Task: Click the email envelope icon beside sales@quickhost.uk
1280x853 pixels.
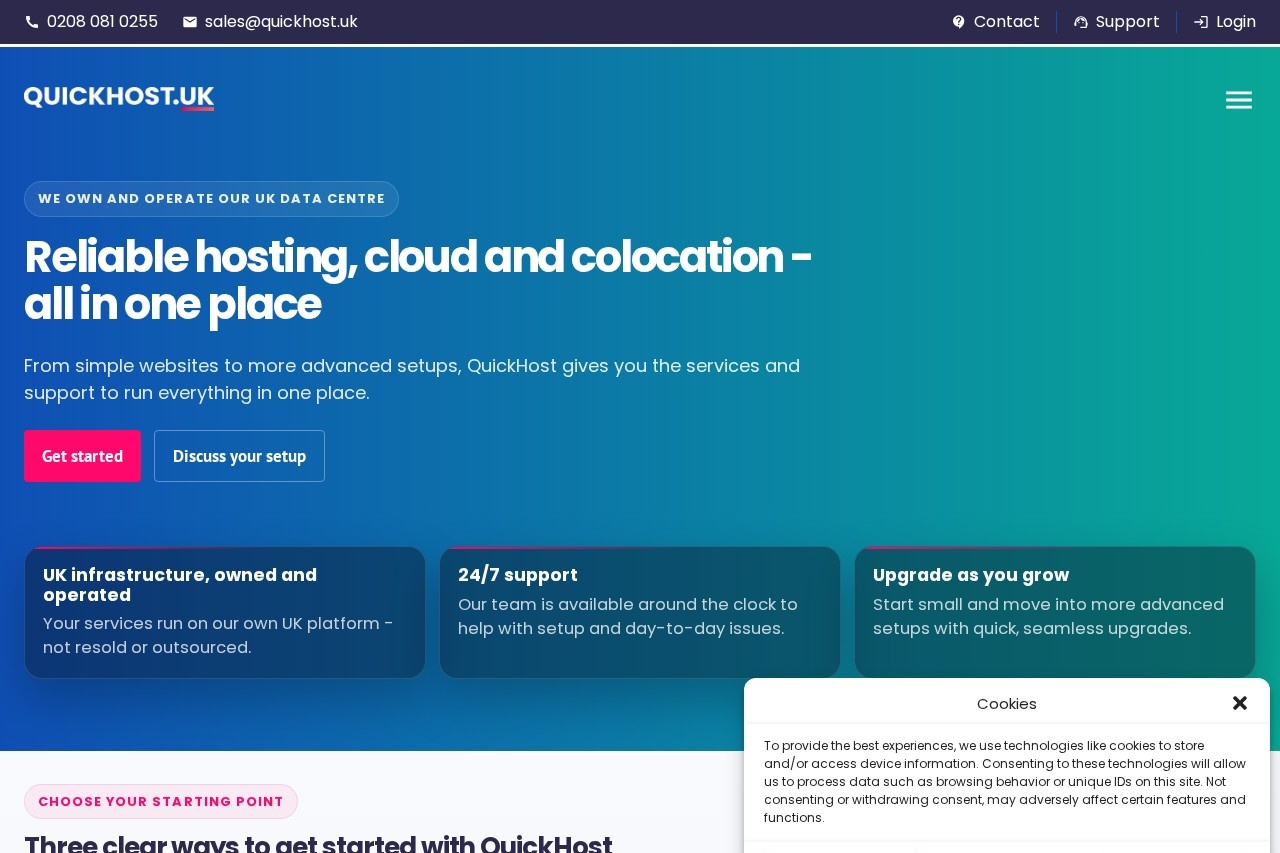Action: (x=190, y=21)
